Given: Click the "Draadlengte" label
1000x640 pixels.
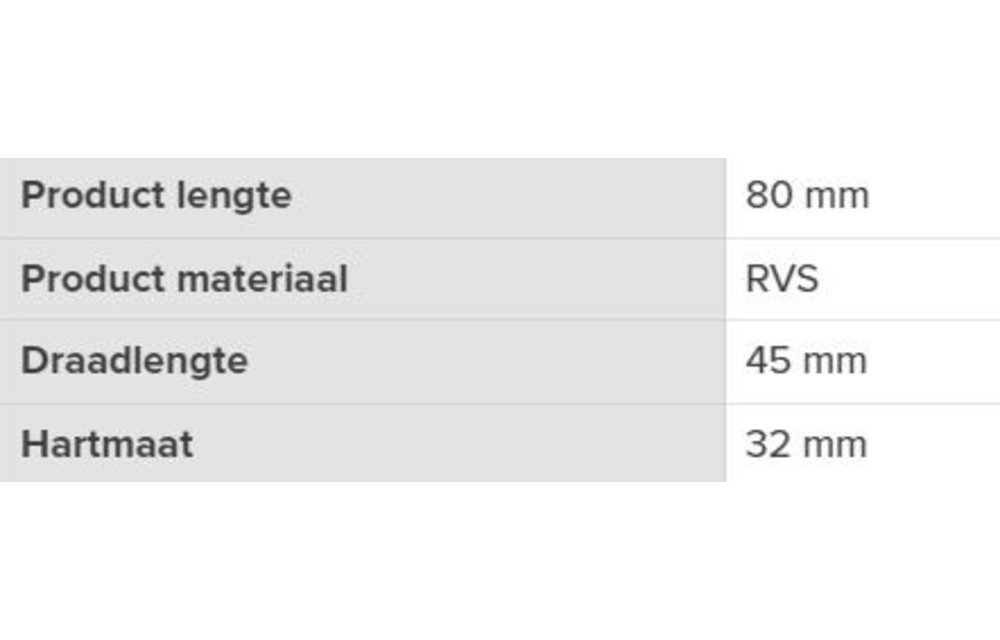Looking at the screenshot, I should (x=134, y=361).
